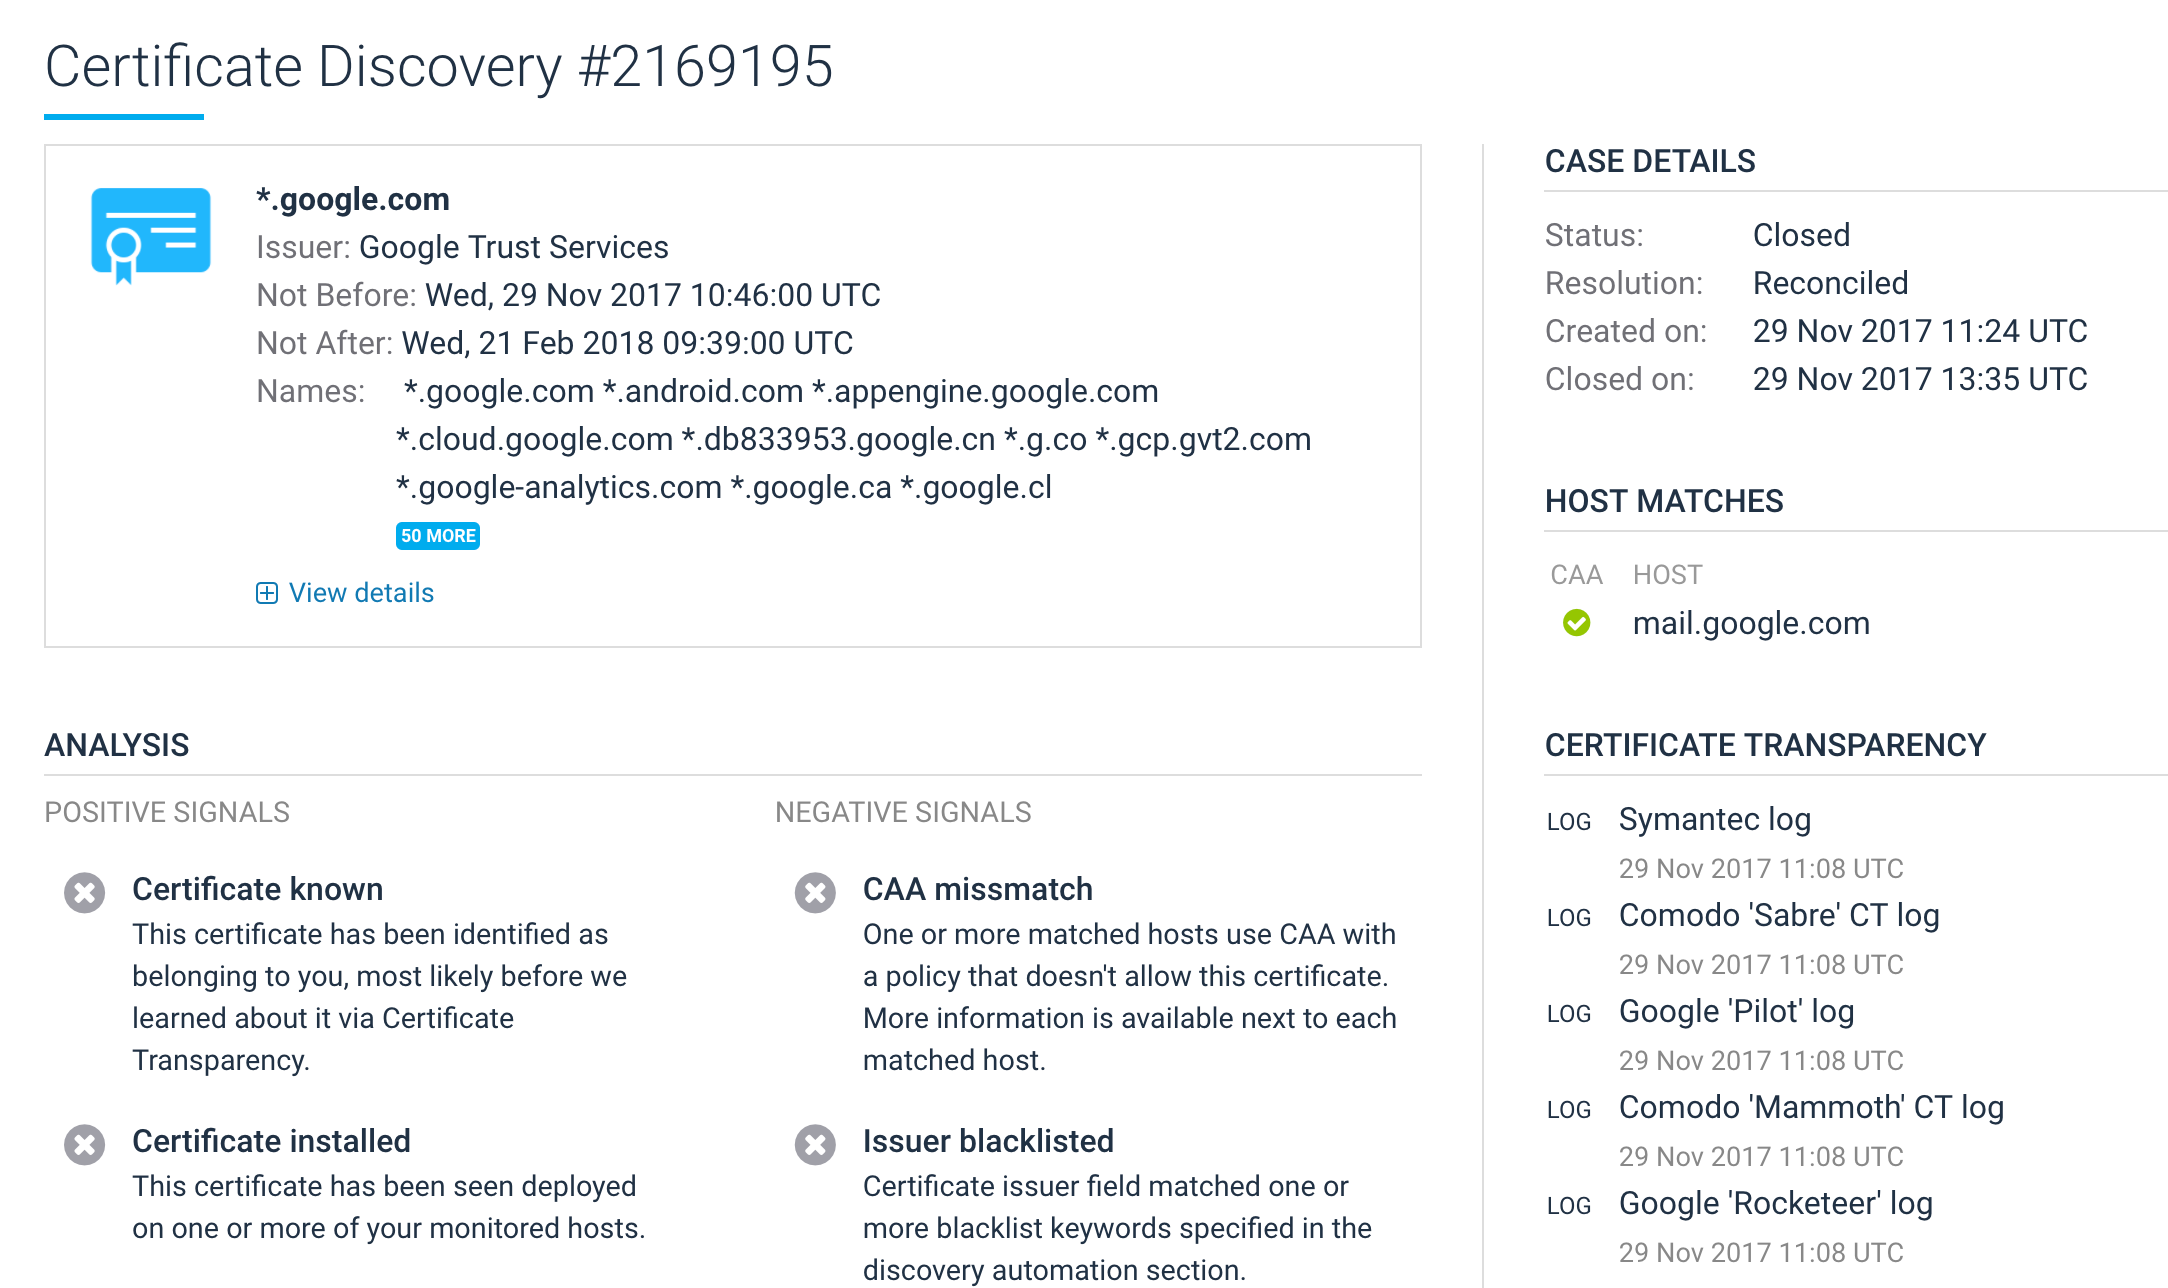Image resolution: width=2168 pixels, height=1288 pixels.
Task: Click the POSITIVE SIGNALS label
Action: pos(167,812)
